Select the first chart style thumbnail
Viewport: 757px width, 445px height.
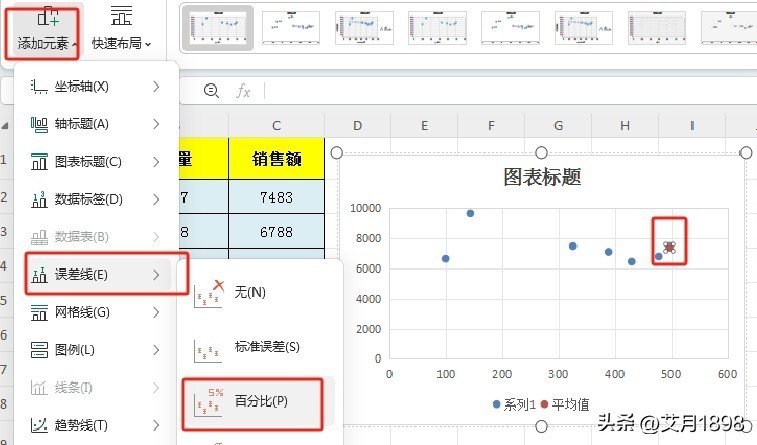point(217,28)
